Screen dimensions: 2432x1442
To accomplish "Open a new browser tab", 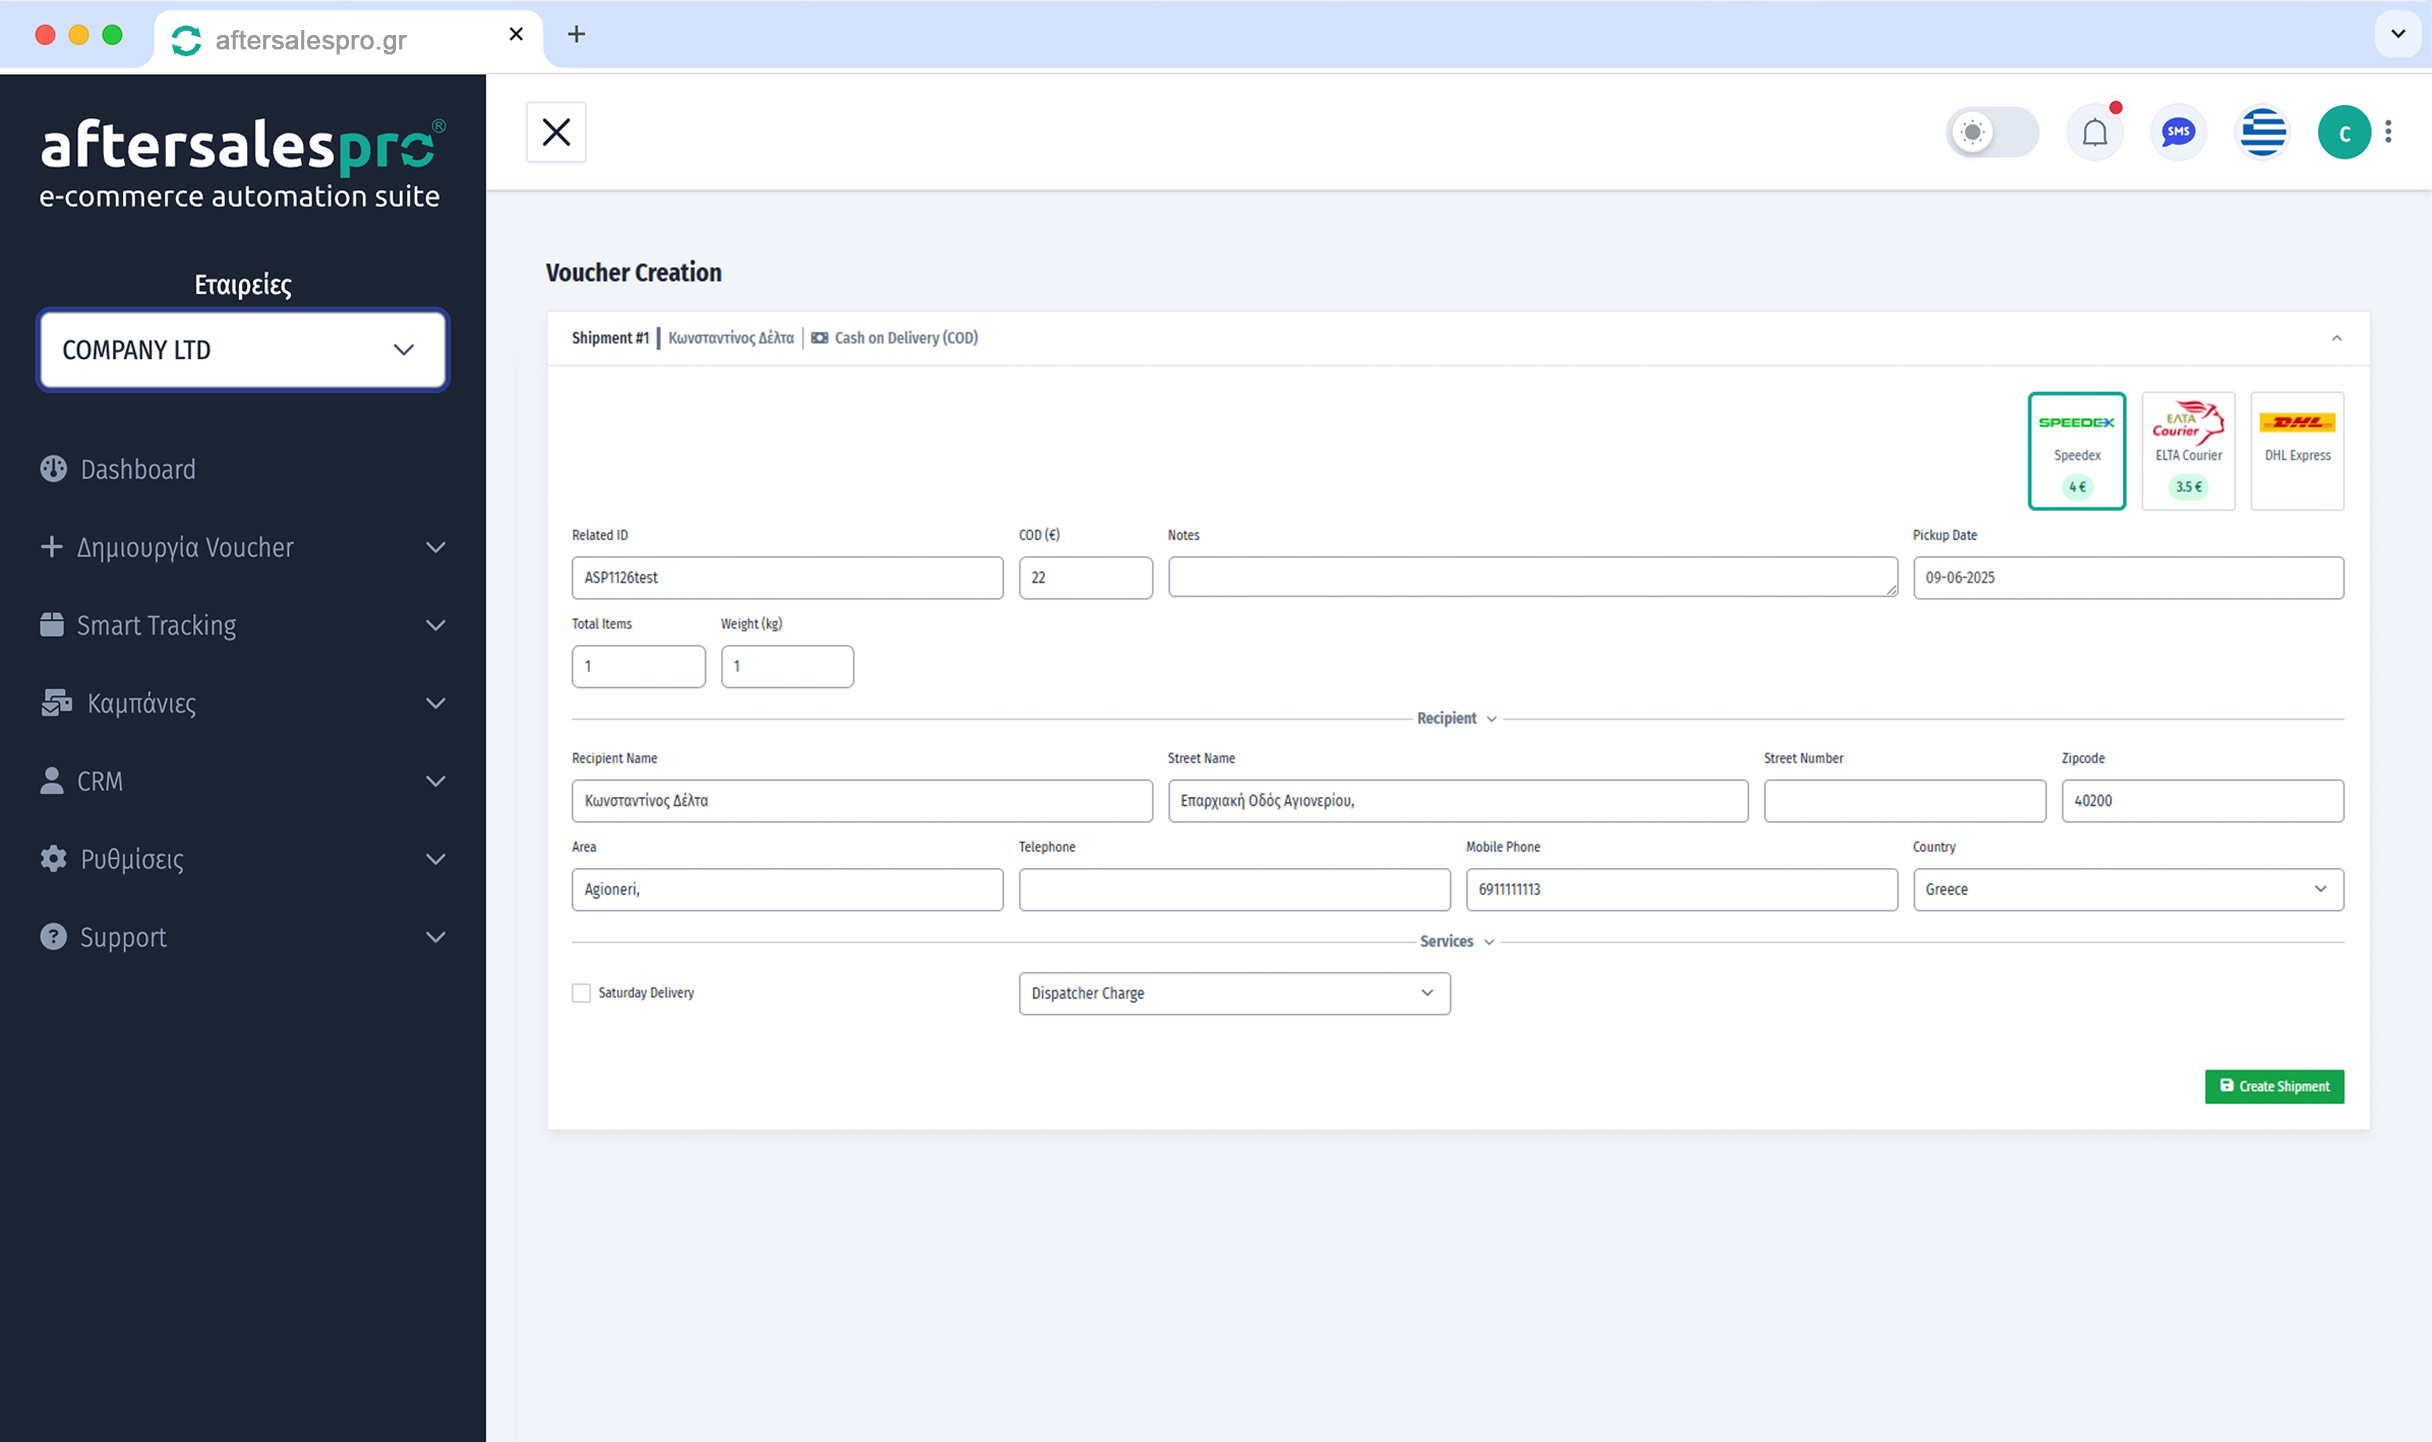I will [576, 34].
